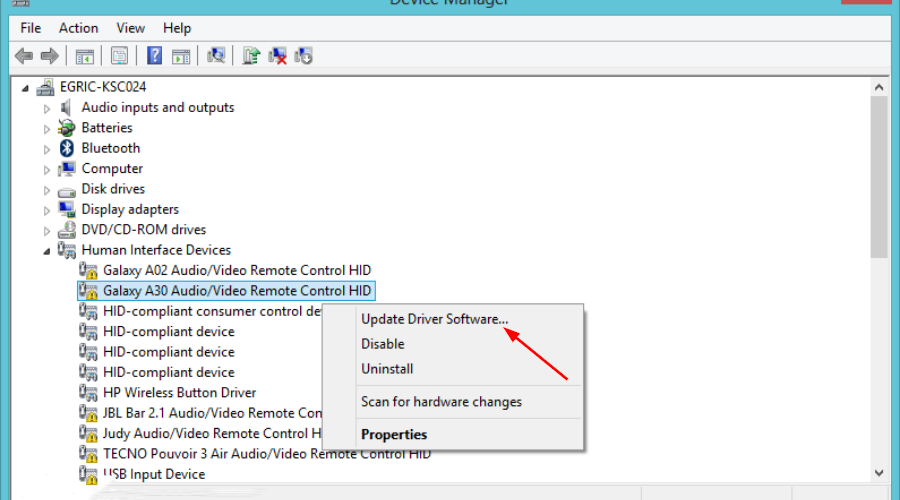The width and height of the screenshot is (900, 500).
Task: Click the disable device down-arrow toolbar icon
Action: tap(304, 56)
